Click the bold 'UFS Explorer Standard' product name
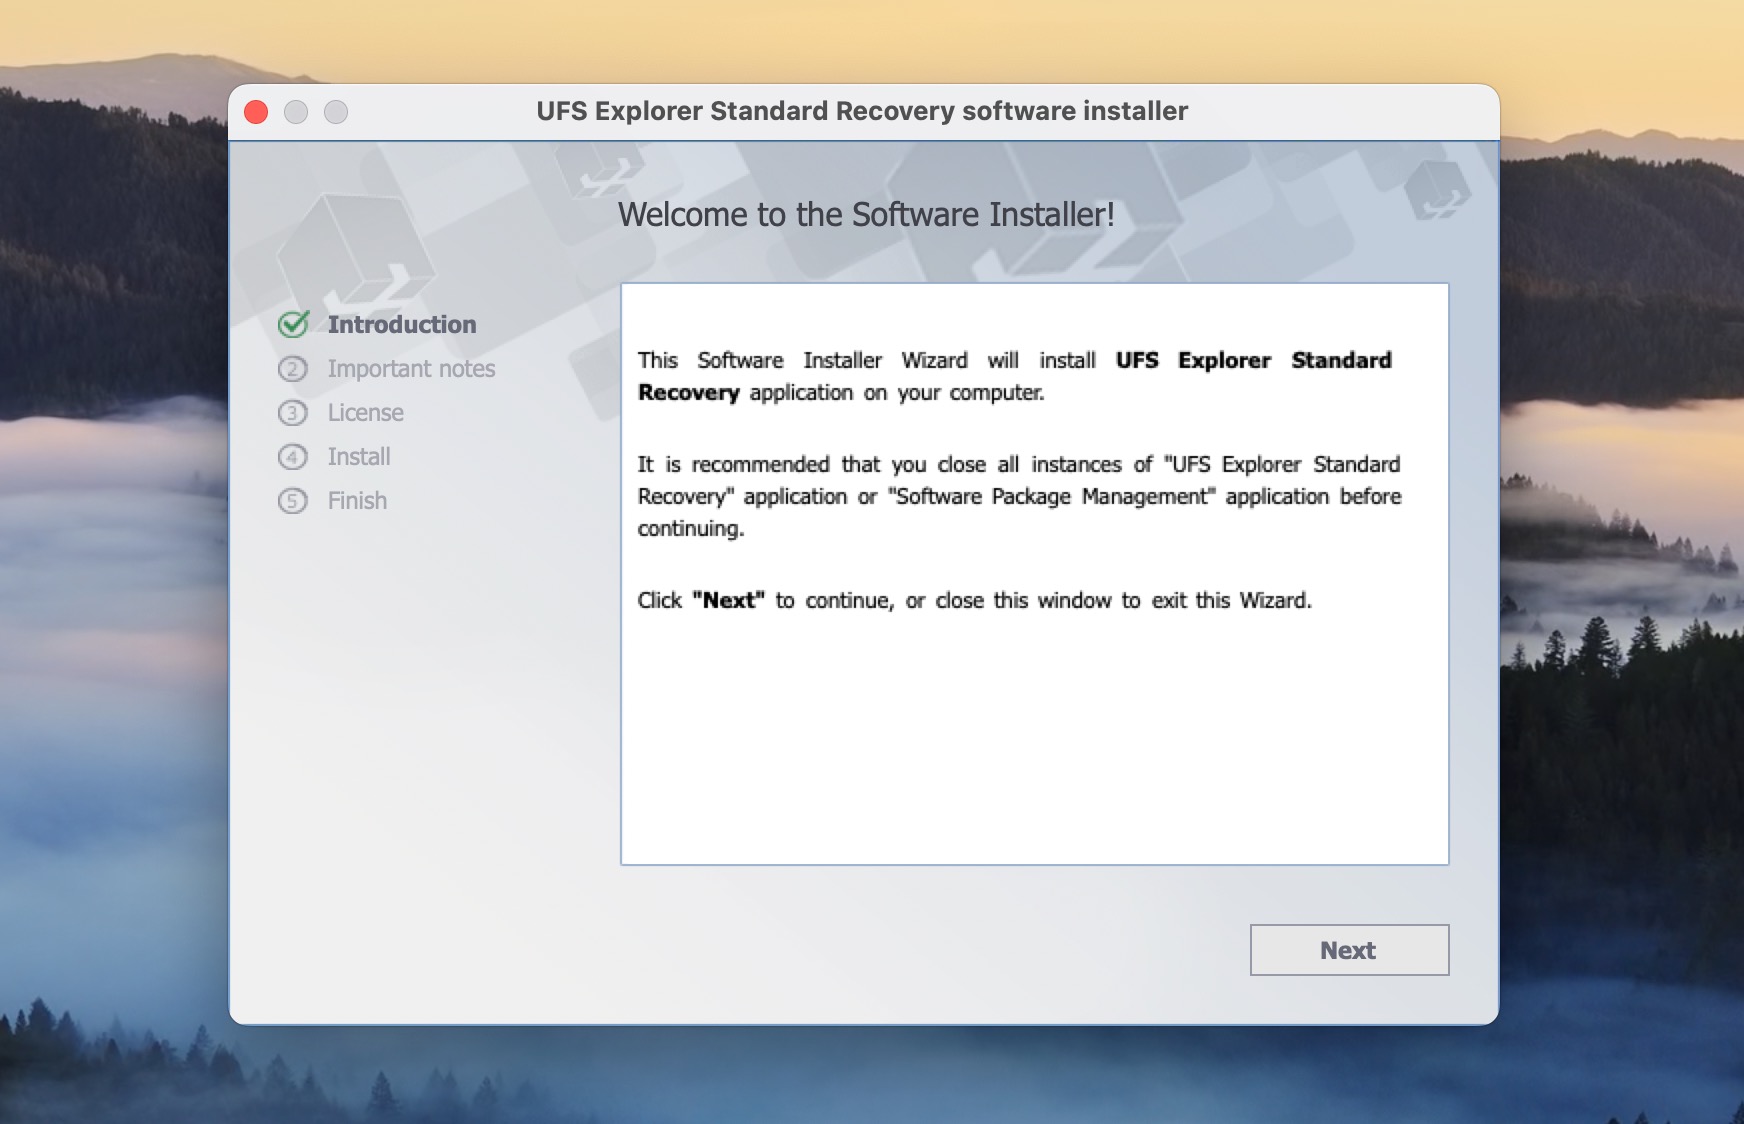1744x1124 pixels. (1254, 360)
